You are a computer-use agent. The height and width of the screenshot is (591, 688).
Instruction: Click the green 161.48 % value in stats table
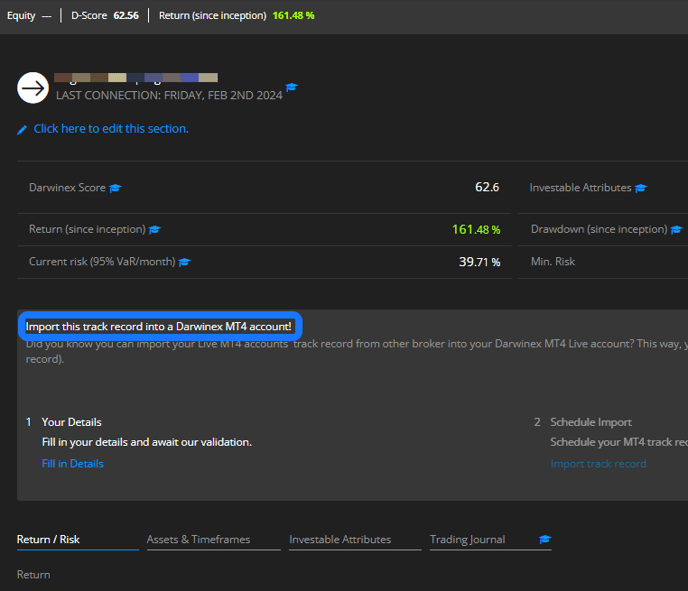click(476, 229)
